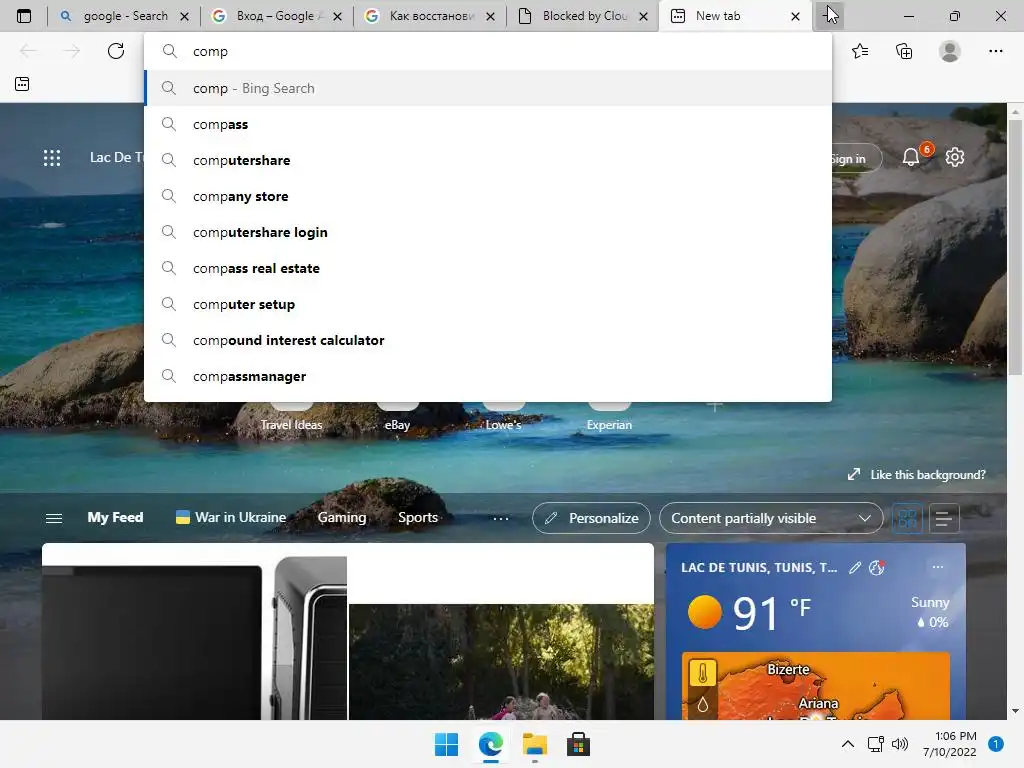Open clock and date 1:06 PM
1024x768 pixels.
click(950, 744)
